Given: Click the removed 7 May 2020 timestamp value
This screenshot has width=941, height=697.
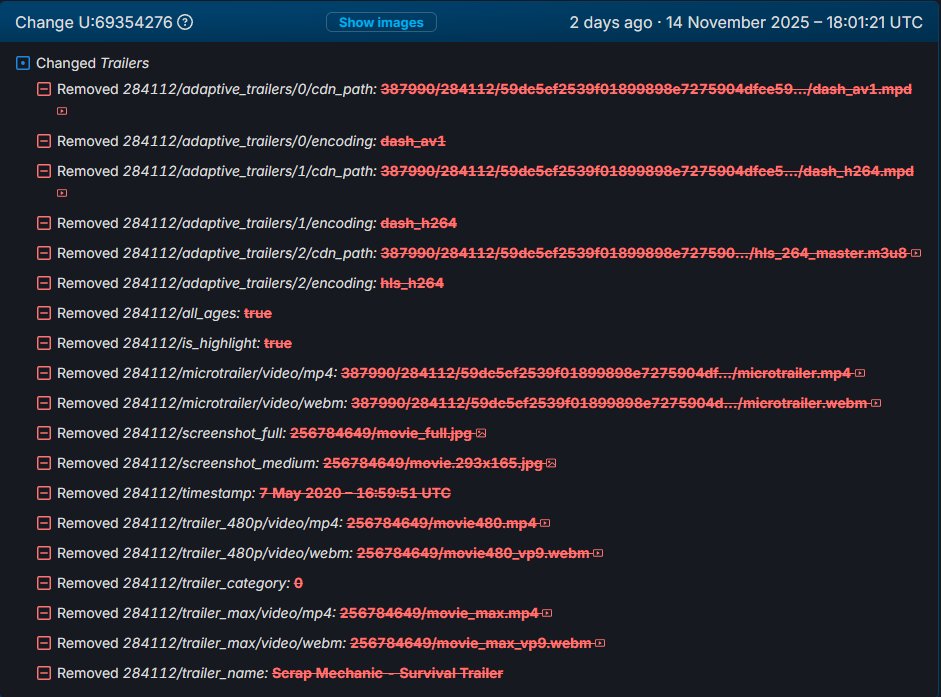Looking at the screenshot, I should [355, 493].
